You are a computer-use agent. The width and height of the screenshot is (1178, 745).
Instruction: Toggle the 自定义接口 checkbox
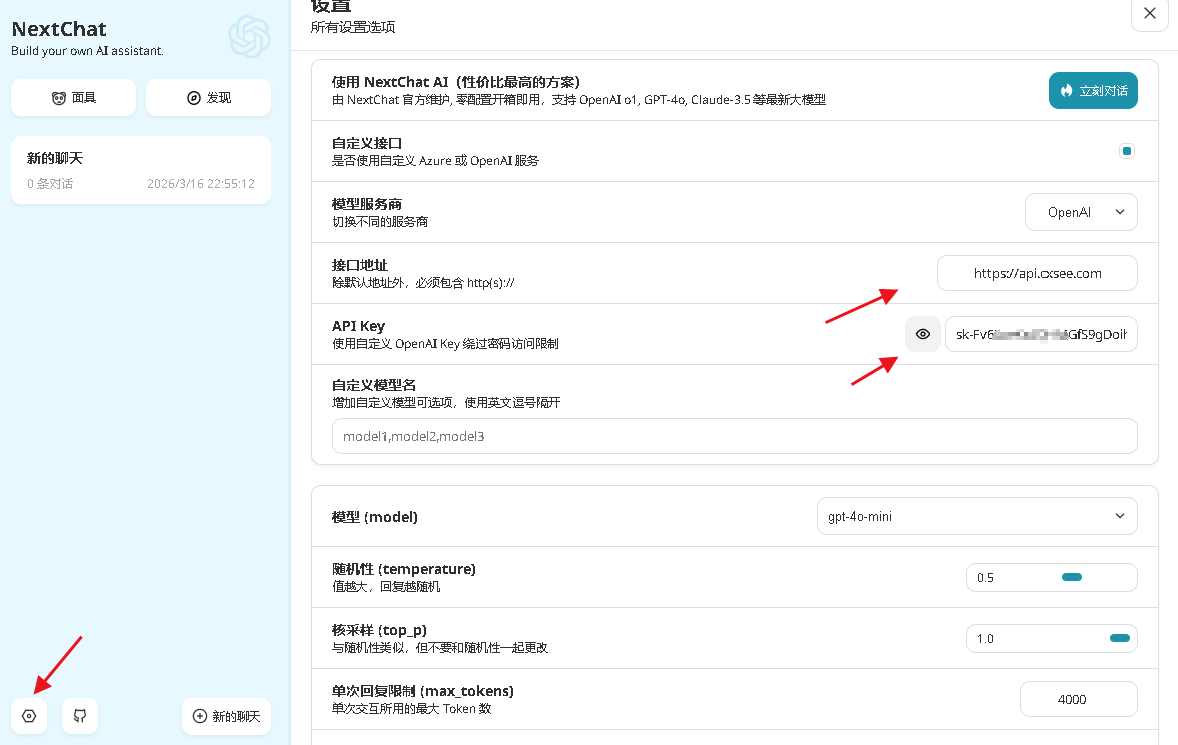pos(1127,152)
